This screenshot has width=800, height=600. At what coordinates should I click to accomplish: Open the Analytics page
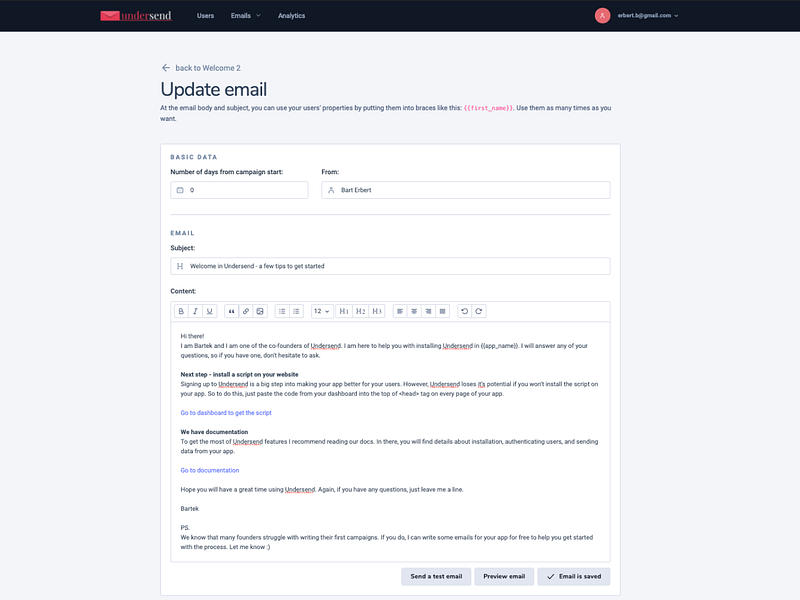click(291, 16)
